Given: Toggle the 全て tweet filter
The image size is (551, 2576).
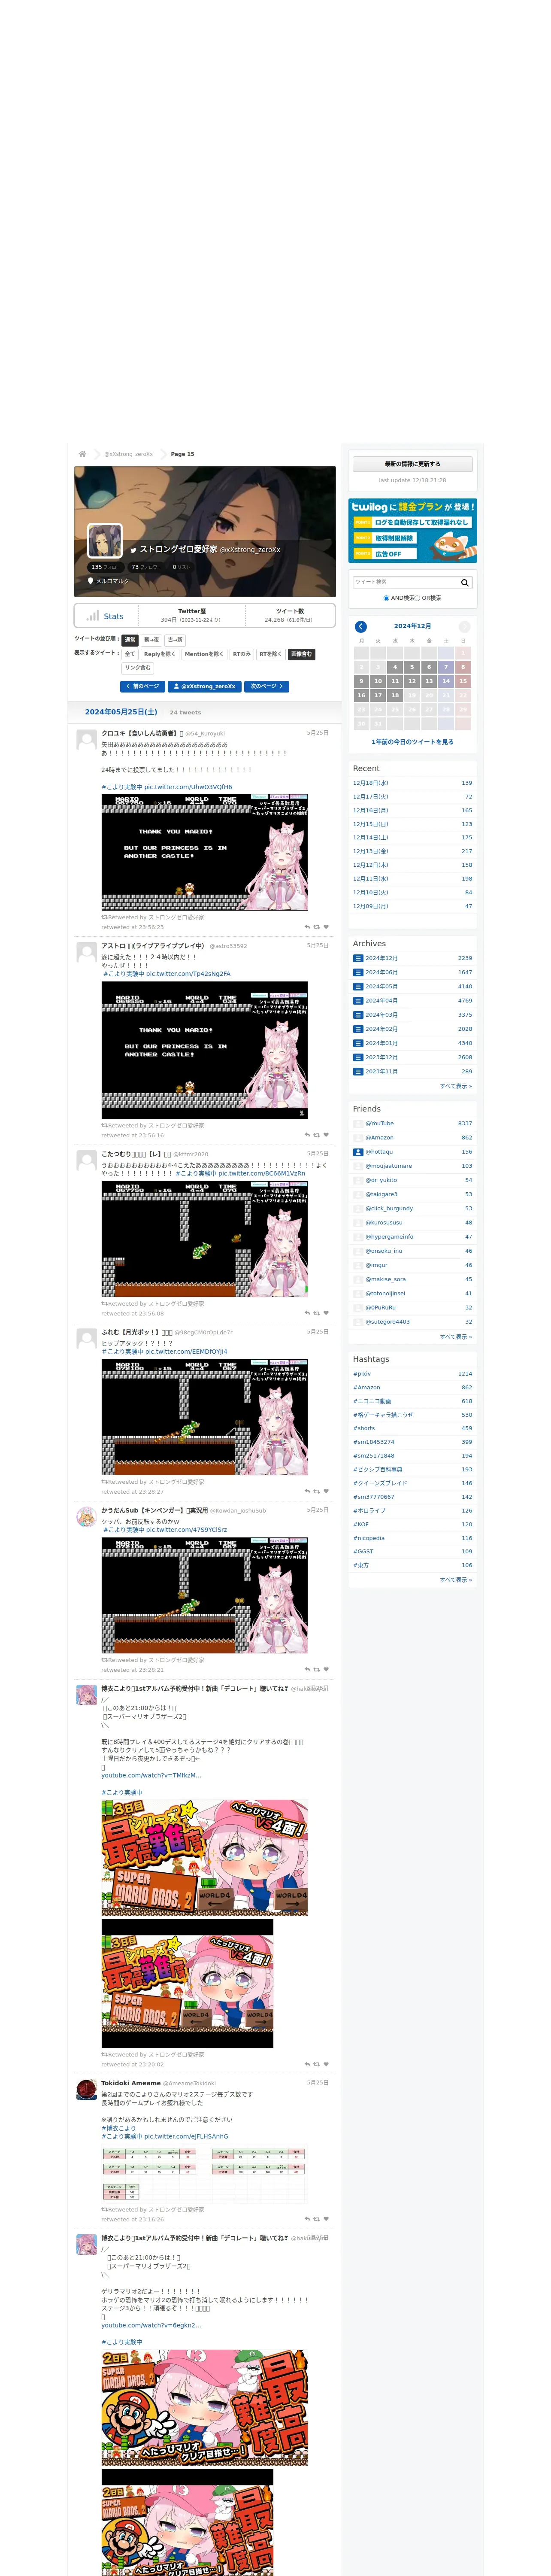Looking at the screenshot, I should [130, 654].
